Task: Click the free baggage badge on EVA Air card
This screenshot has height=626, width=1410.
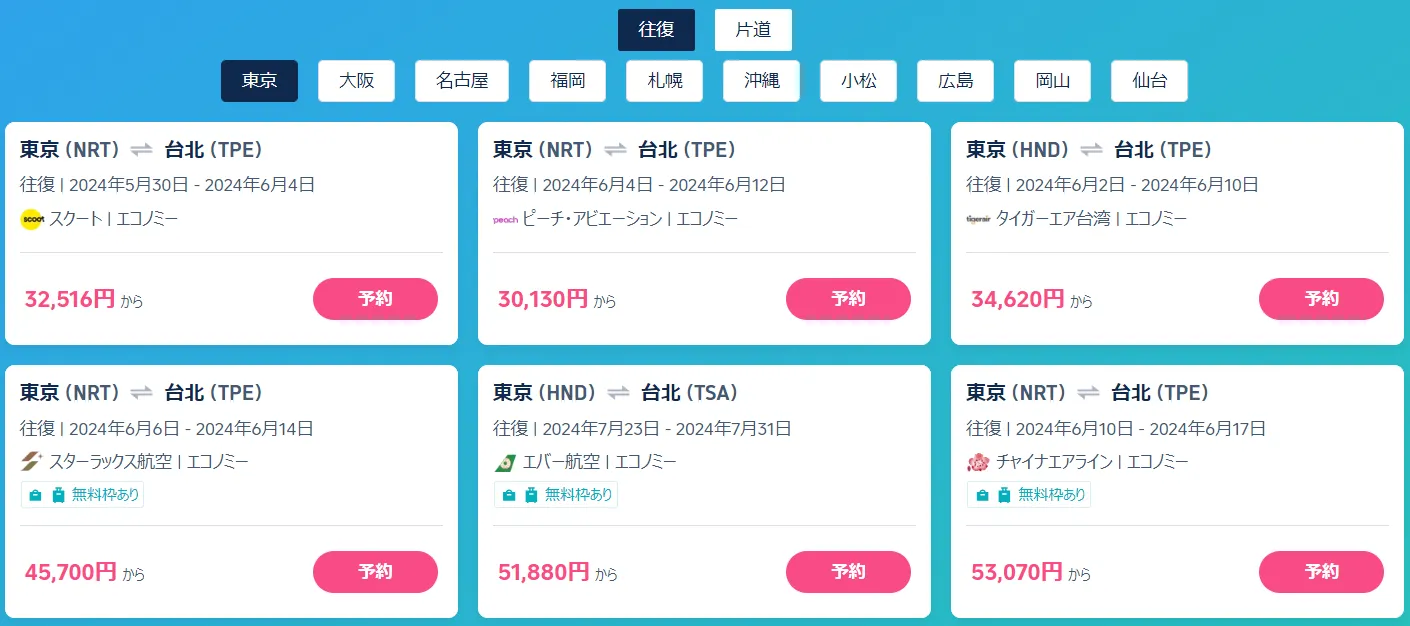Action: [556, 495]
